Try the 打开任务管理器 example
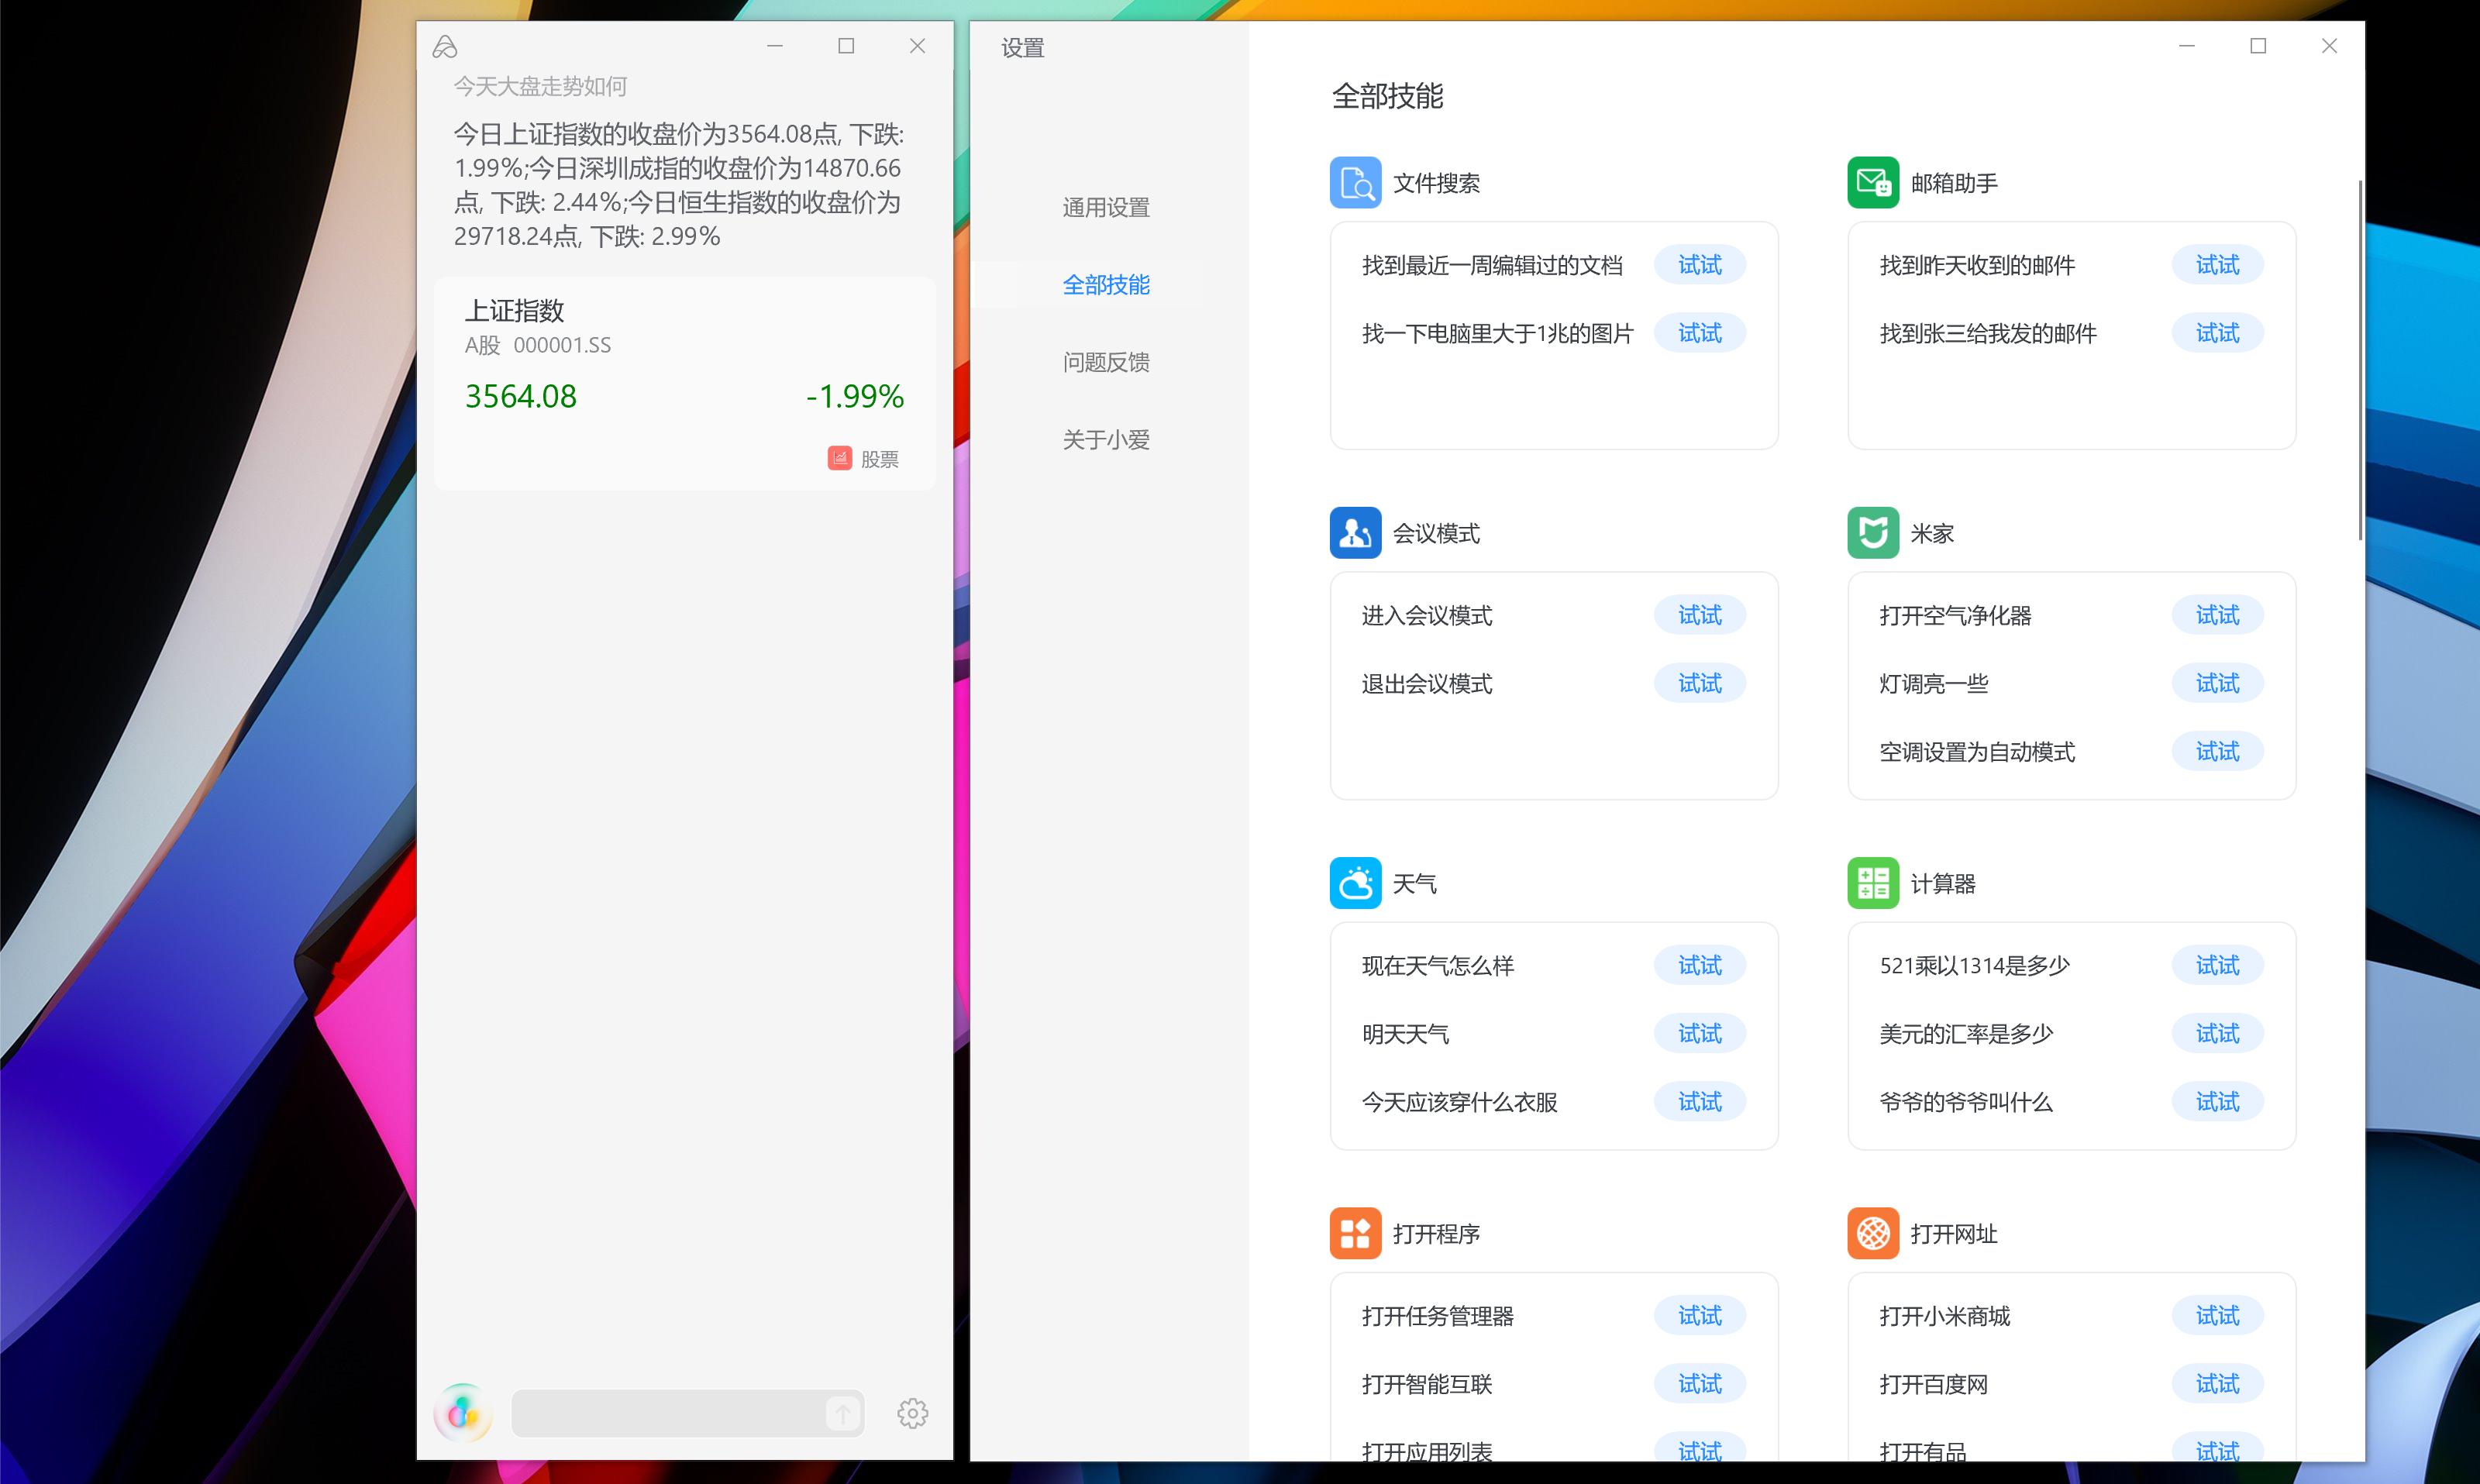This screenshot has width=2480, height=1484. coord(1700,1315)
